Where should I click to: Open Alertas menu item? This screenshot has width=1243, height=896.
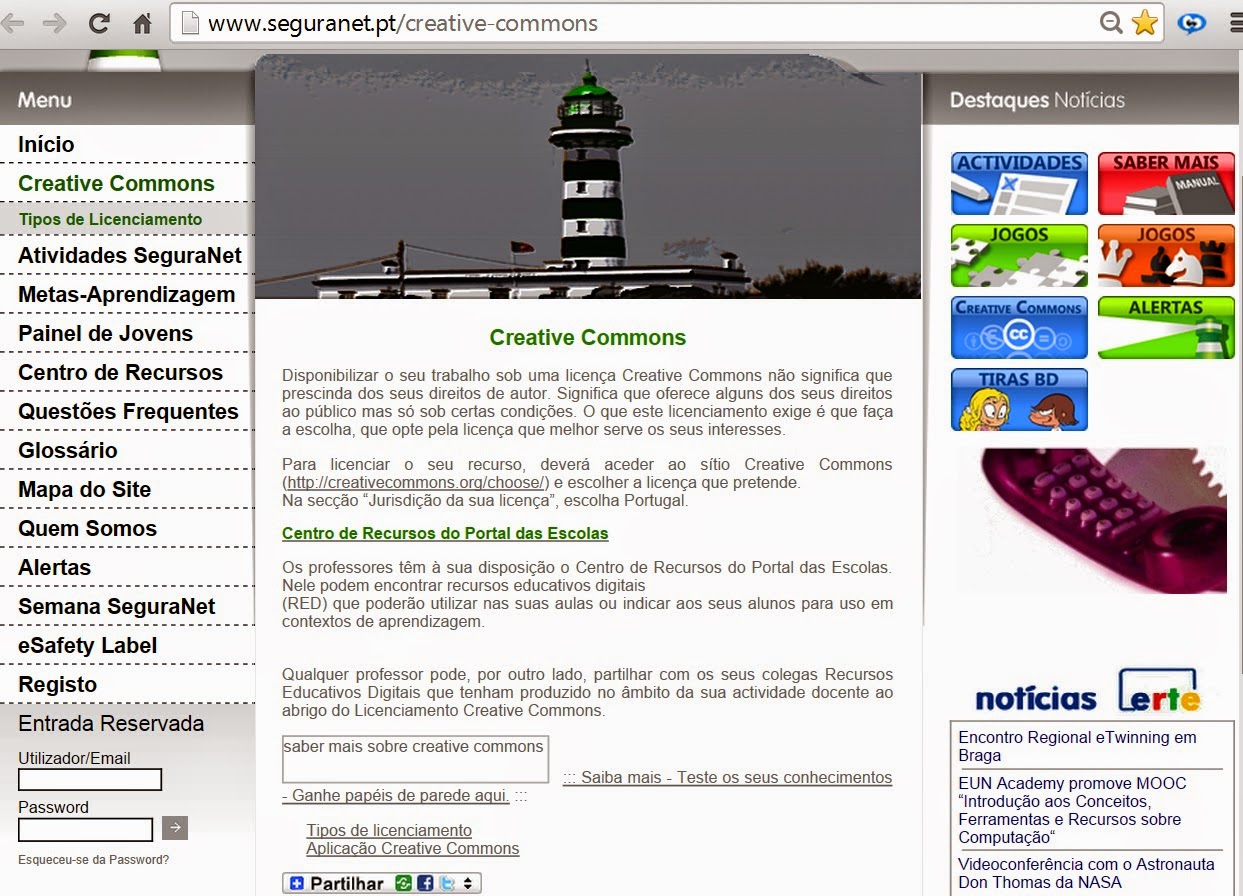click(x=54, y=567)
